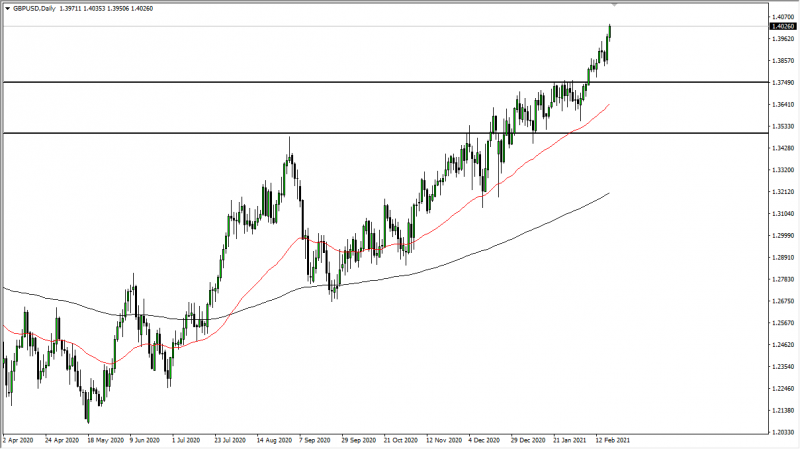Click the 23 Jul 2020 date label

click(x=230, y=440)
